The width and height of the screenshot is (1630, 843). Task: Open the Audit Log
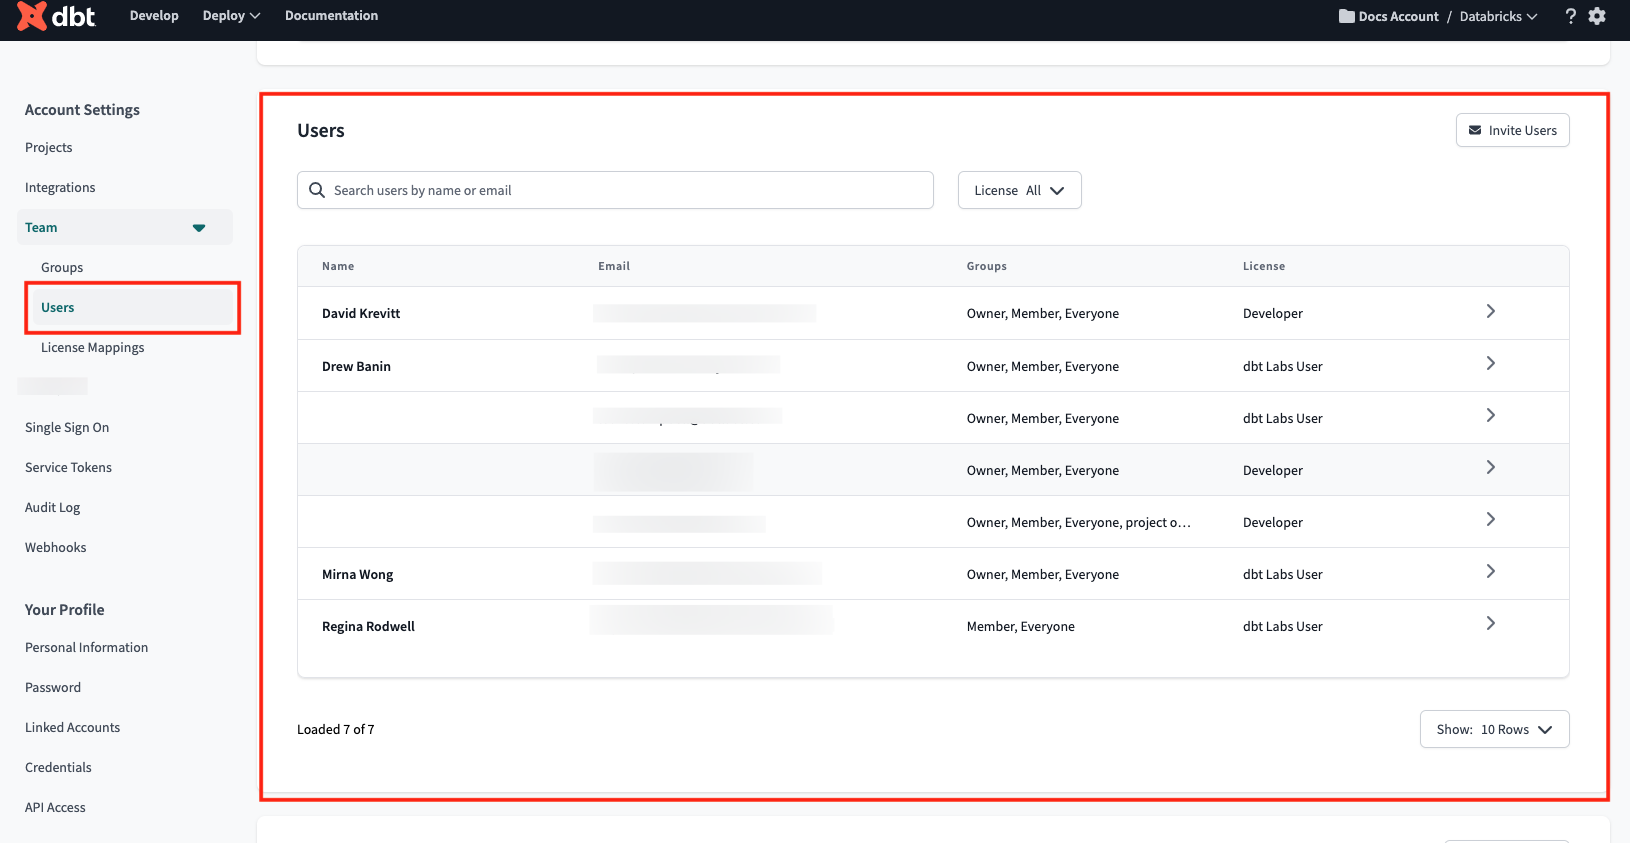pos(52,507)
